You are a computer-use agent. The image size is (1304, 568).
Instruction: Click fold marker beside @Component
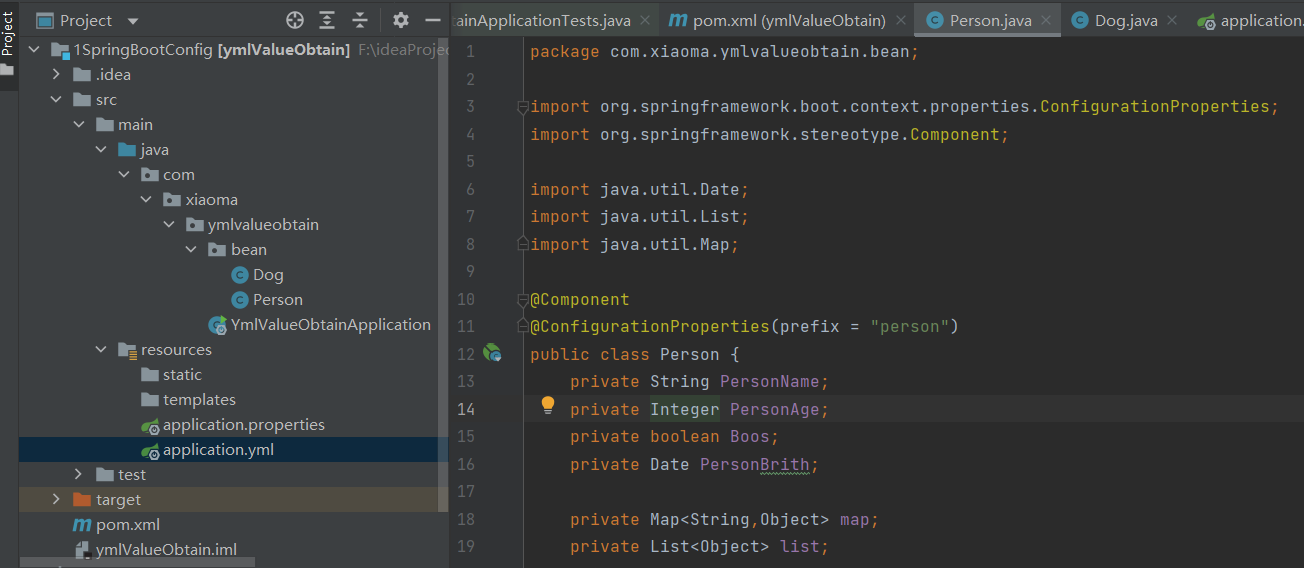tap(521, 299)
